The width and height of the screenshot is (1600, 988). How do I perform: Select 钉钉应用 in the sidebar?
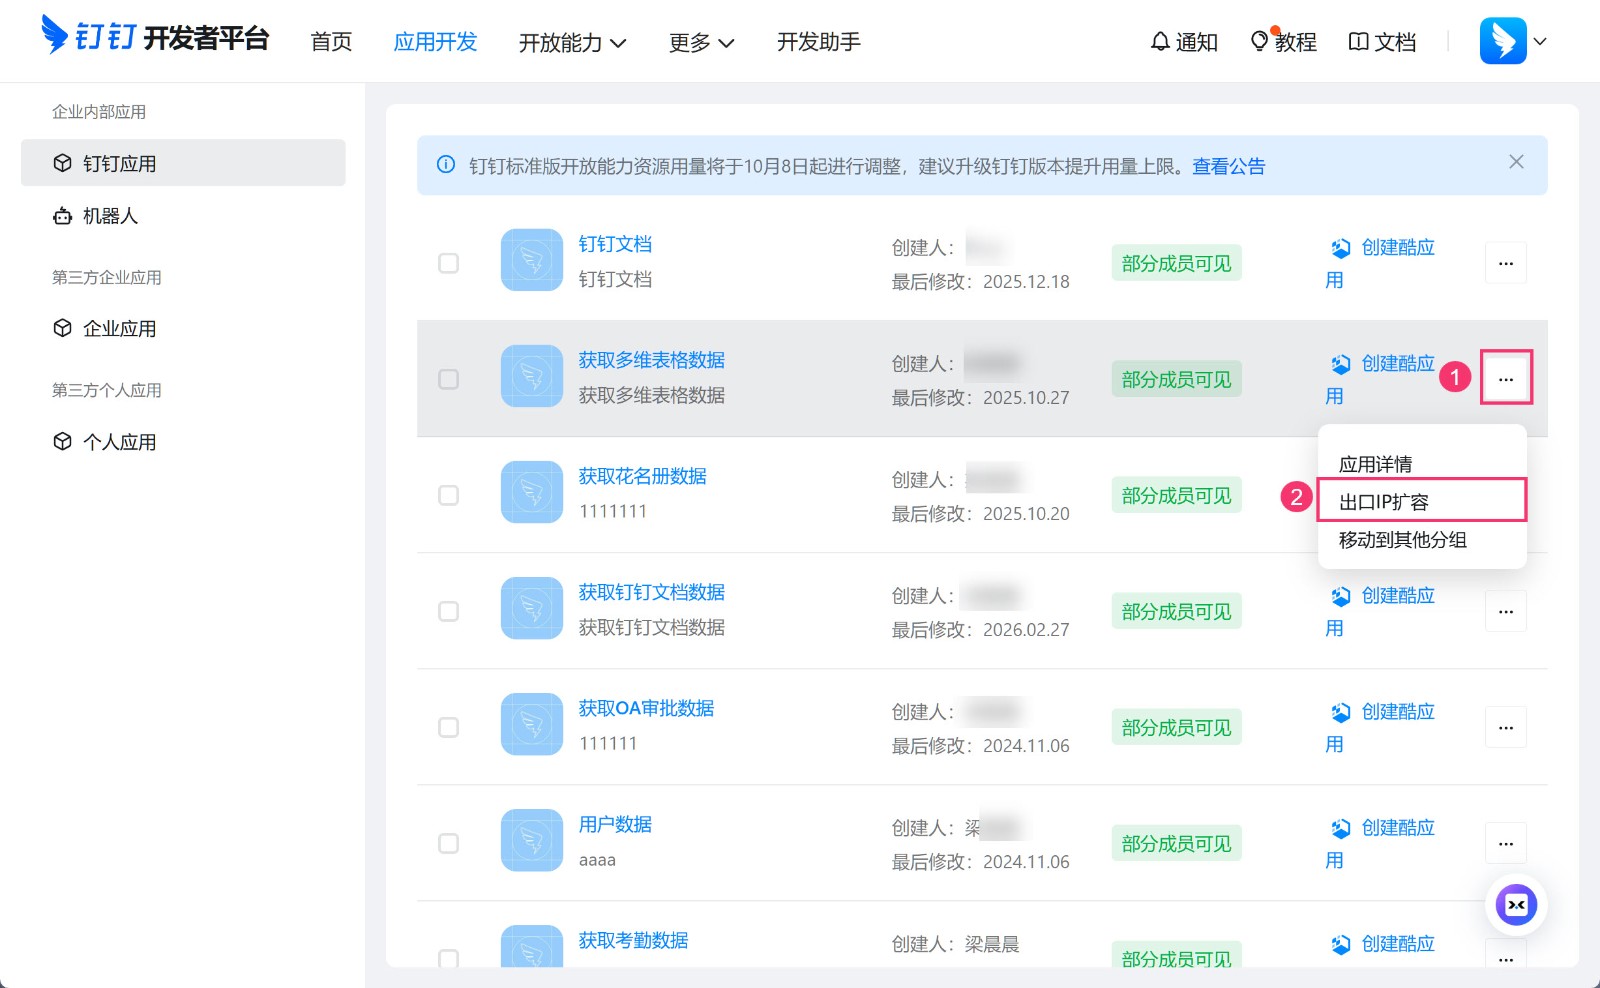tap(183, 163)
